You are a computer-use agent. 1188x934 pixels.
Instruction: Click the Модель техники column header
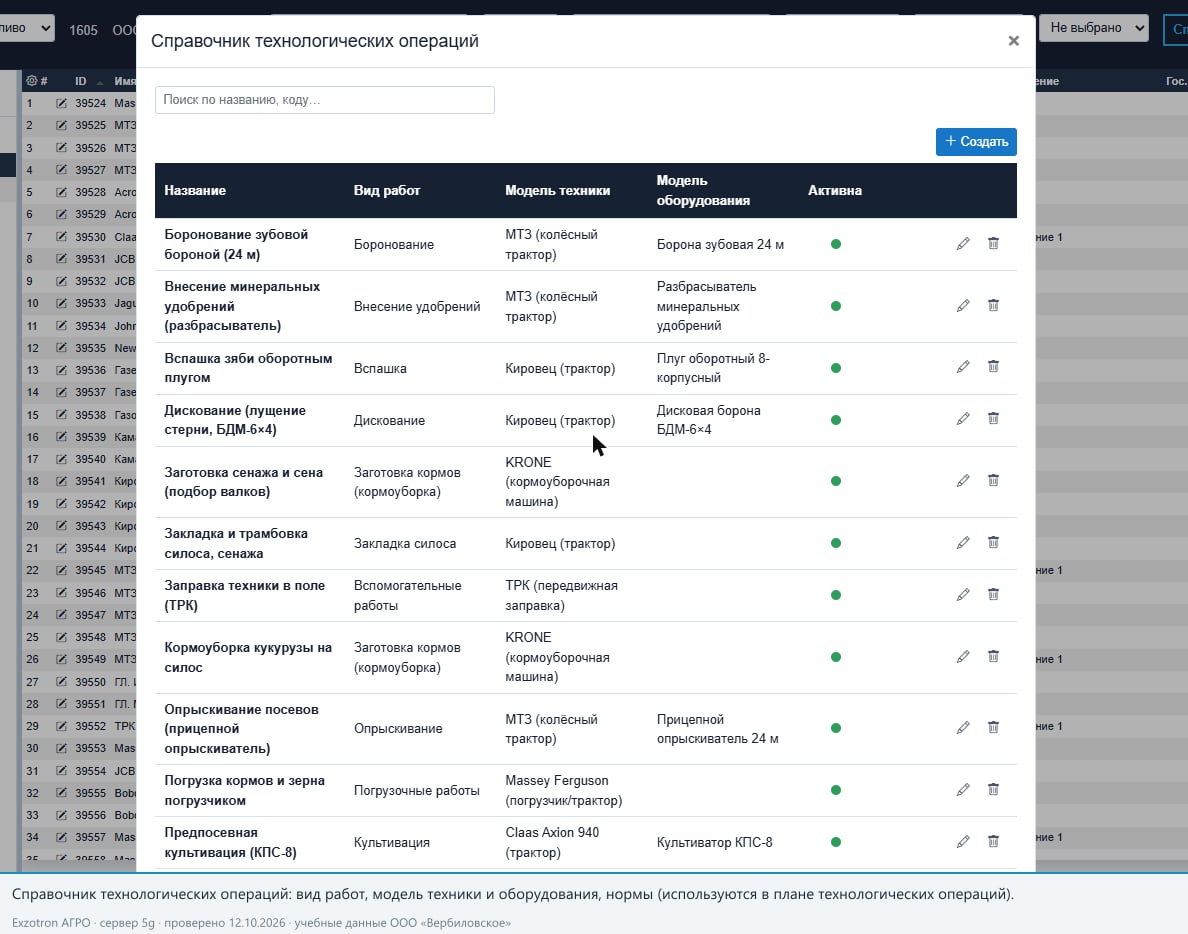[558, 191]
